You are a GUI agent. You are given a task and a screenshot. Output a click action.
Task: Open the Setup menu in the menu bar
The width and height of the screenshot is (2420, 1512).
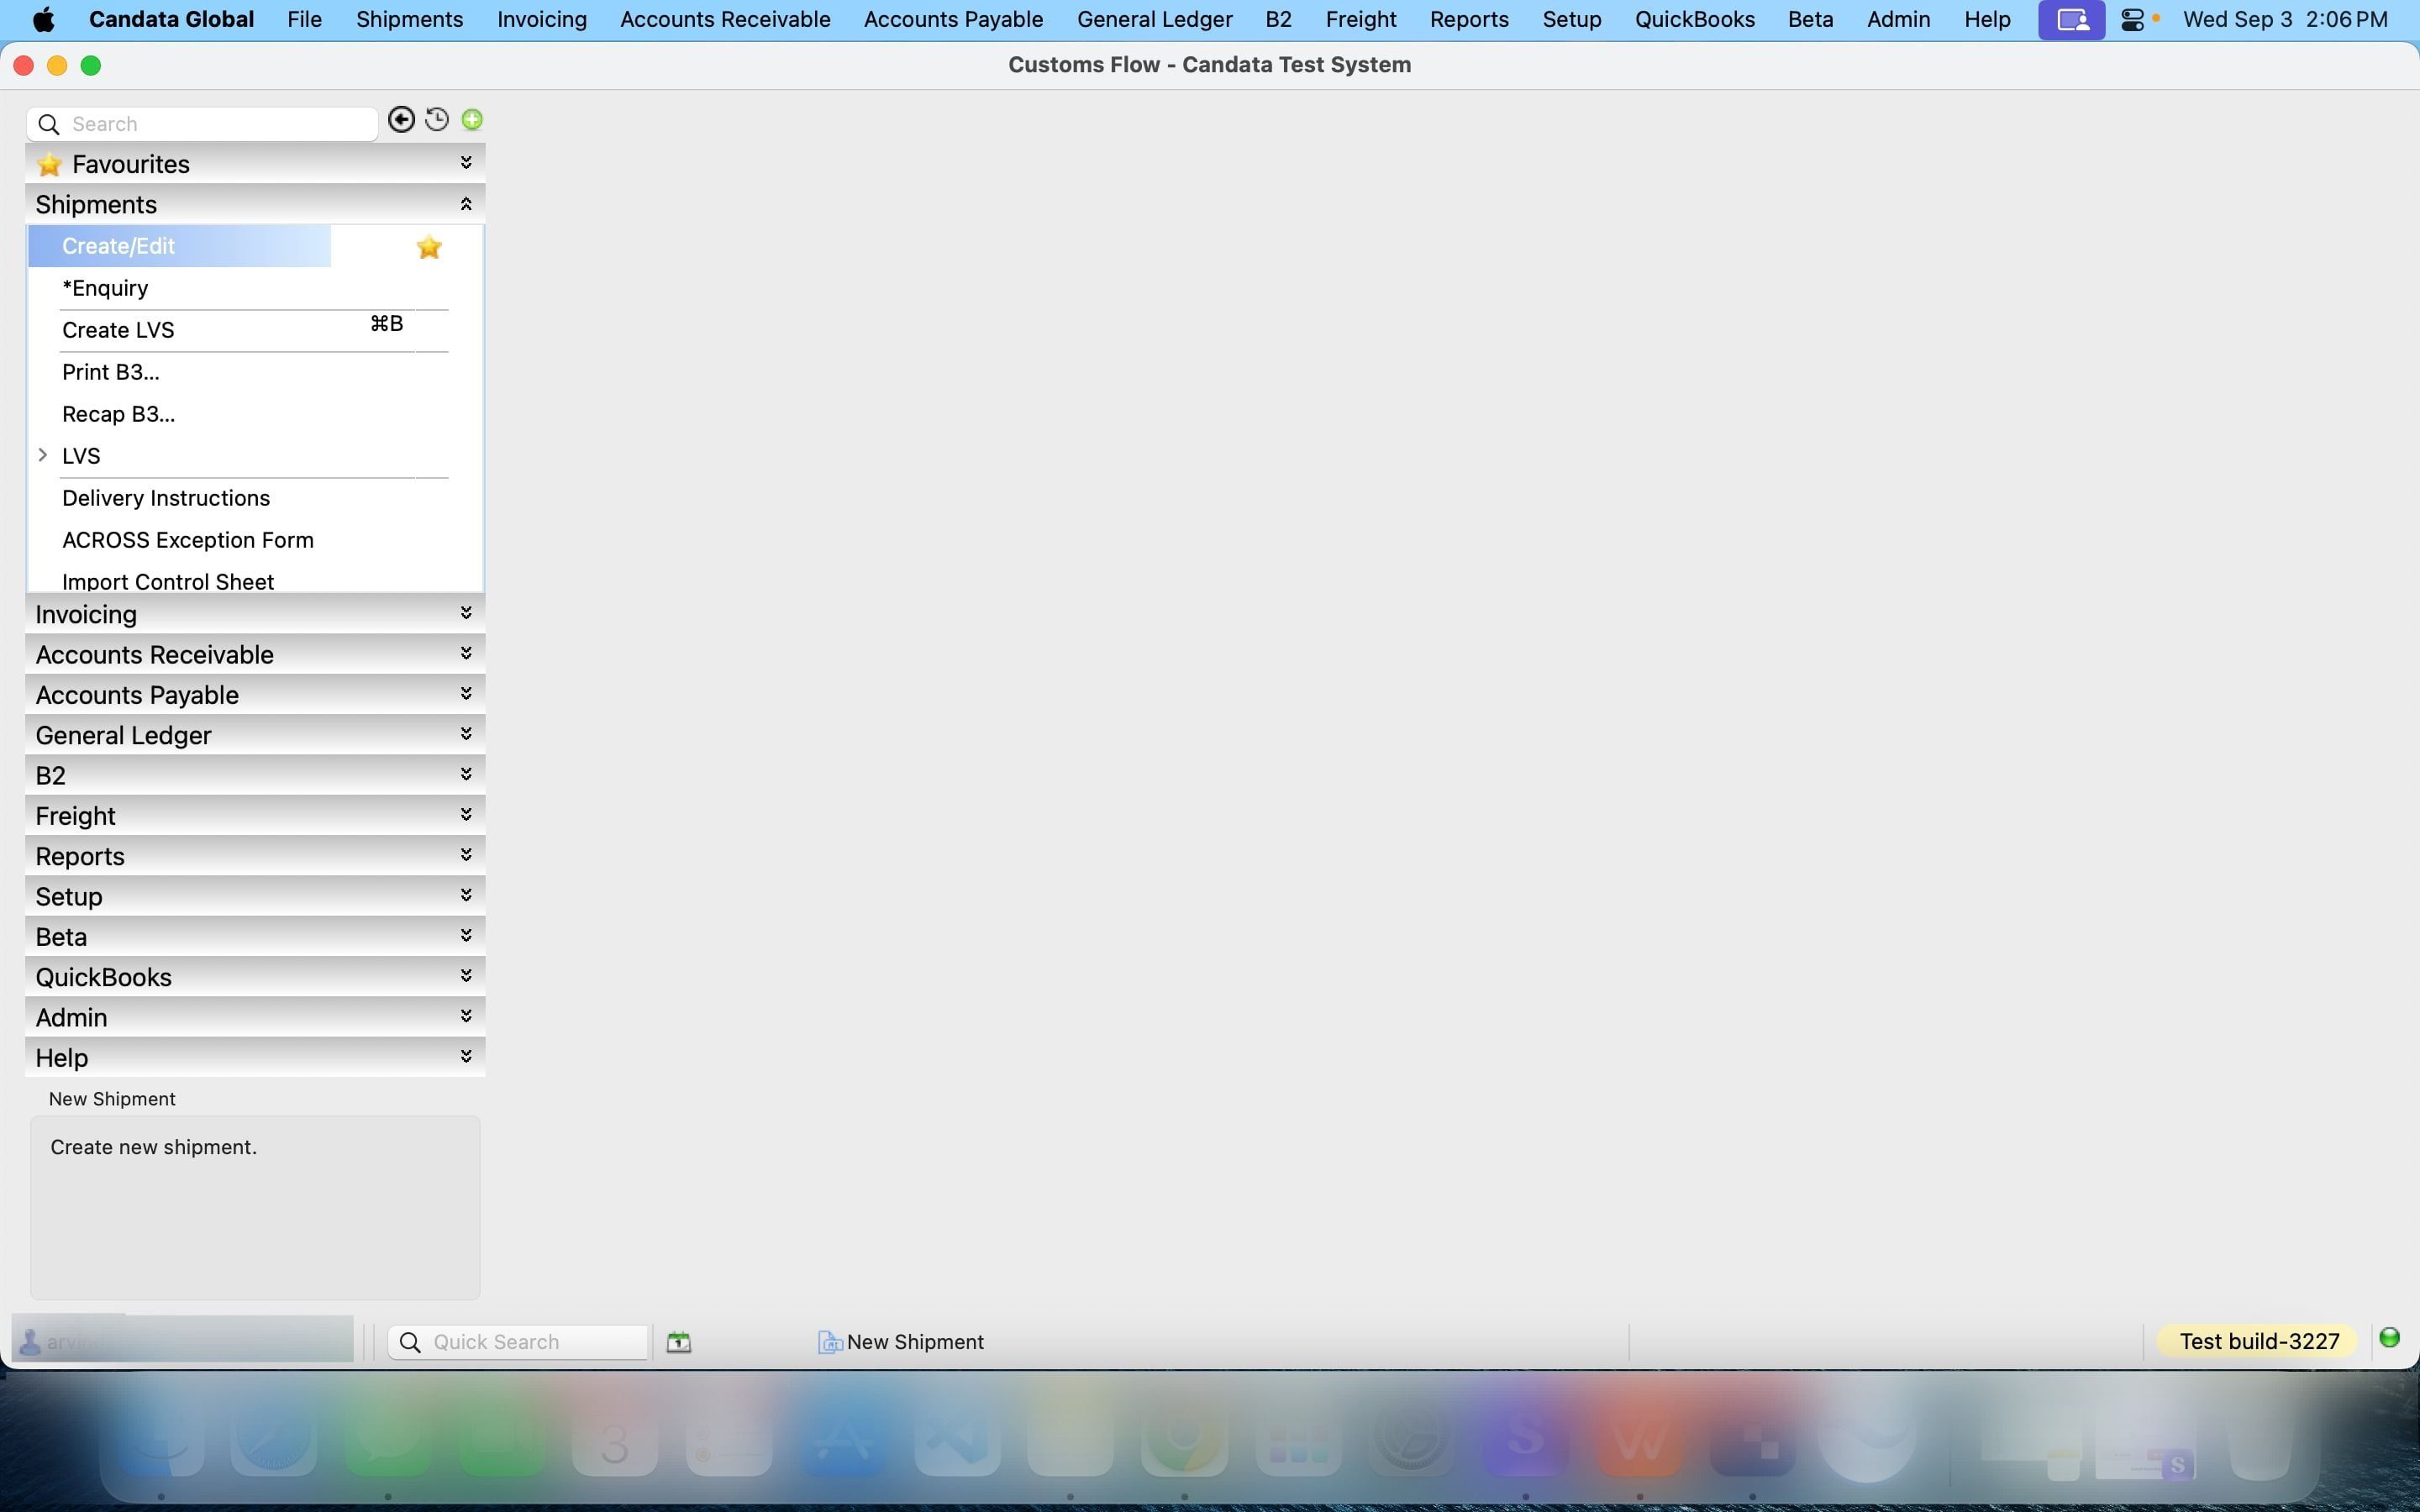click(1571, 20)
